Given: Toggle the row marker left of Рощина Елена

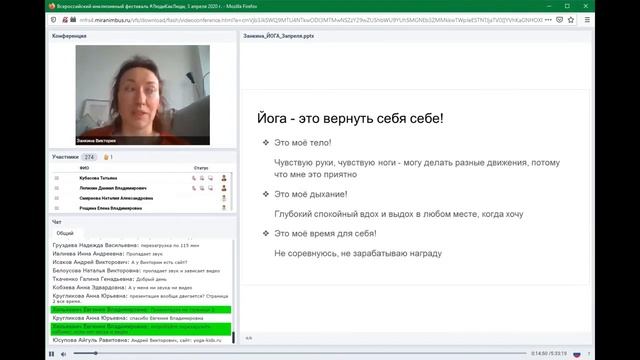Looking at the screenshot, I should (x=57, y=208).
